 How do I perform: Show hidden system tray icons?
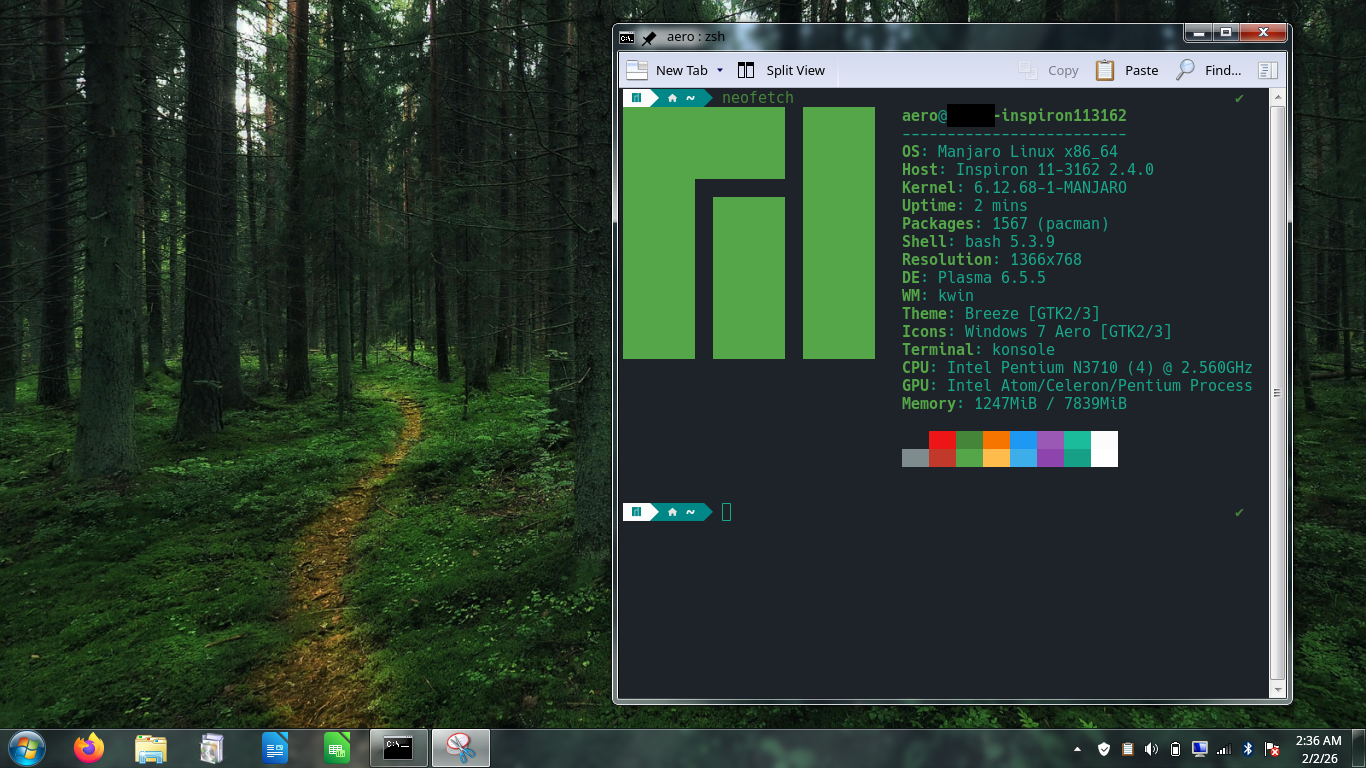(x=1077, y=748)
